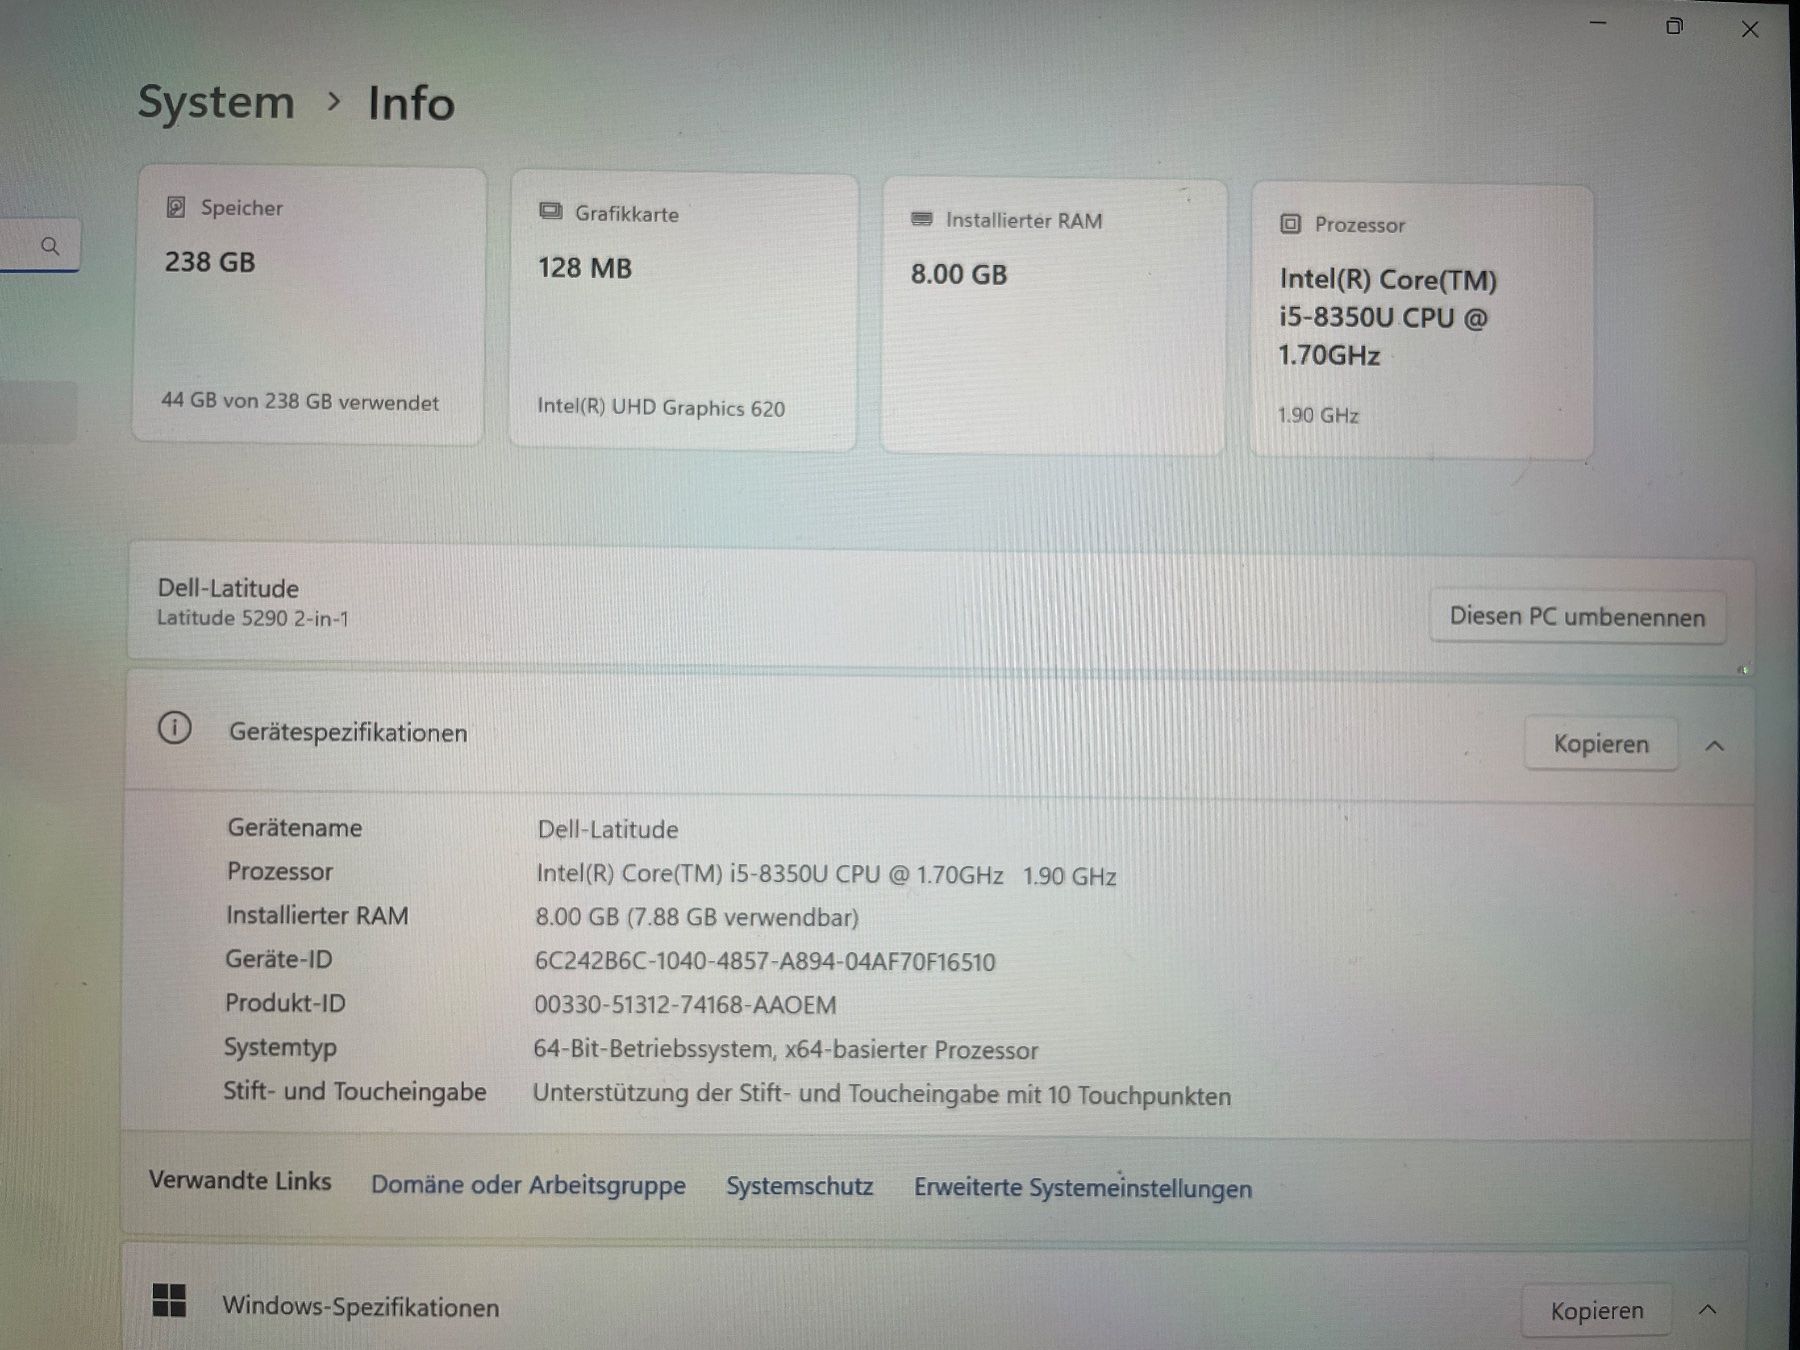Click the Info breadcrumb title
This screenshot has height=1350, width=1800.
coord(411,103)
